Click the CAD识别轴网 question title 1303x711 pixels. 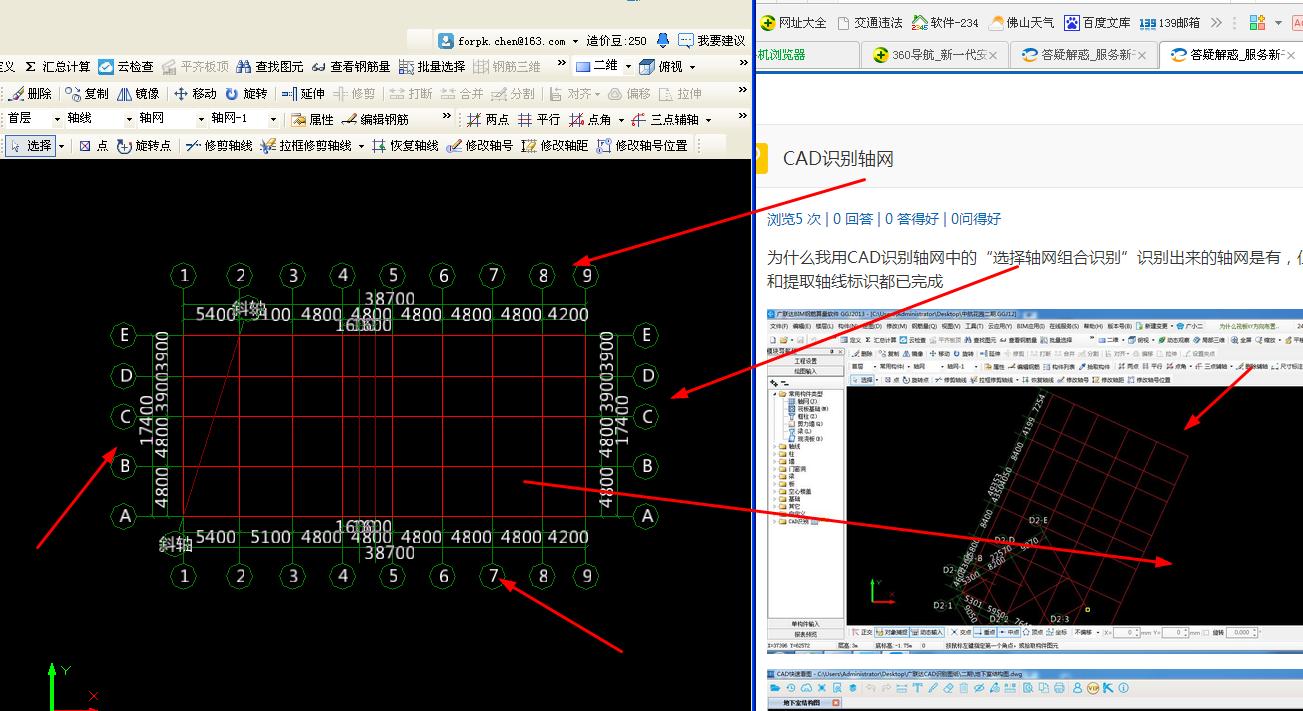point(838,158)
